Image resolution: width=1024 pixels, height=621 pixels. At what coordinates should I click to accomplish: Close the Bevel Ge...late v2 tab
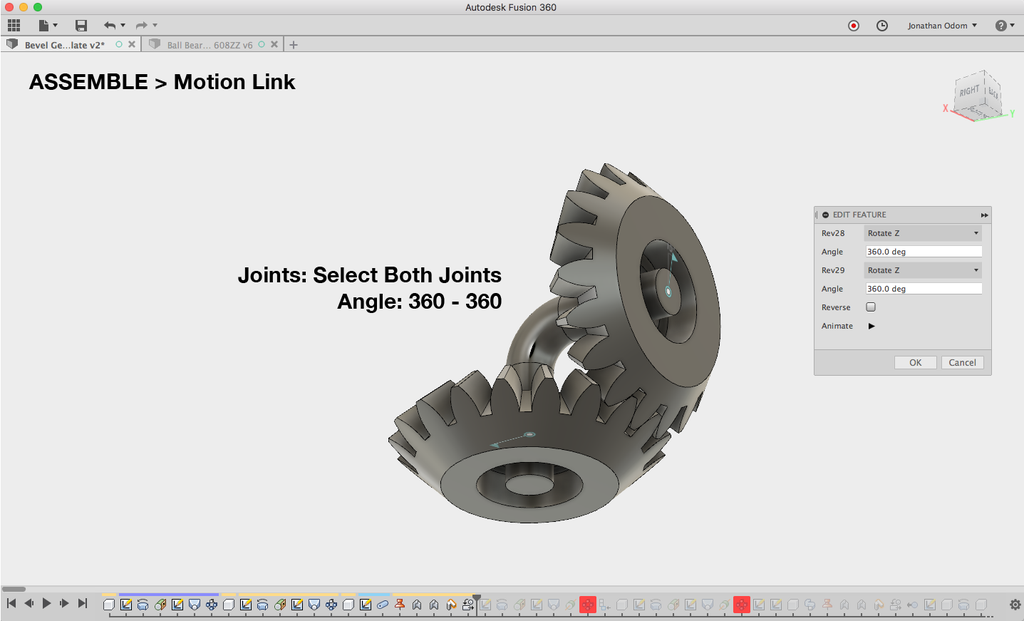point(132,44)
